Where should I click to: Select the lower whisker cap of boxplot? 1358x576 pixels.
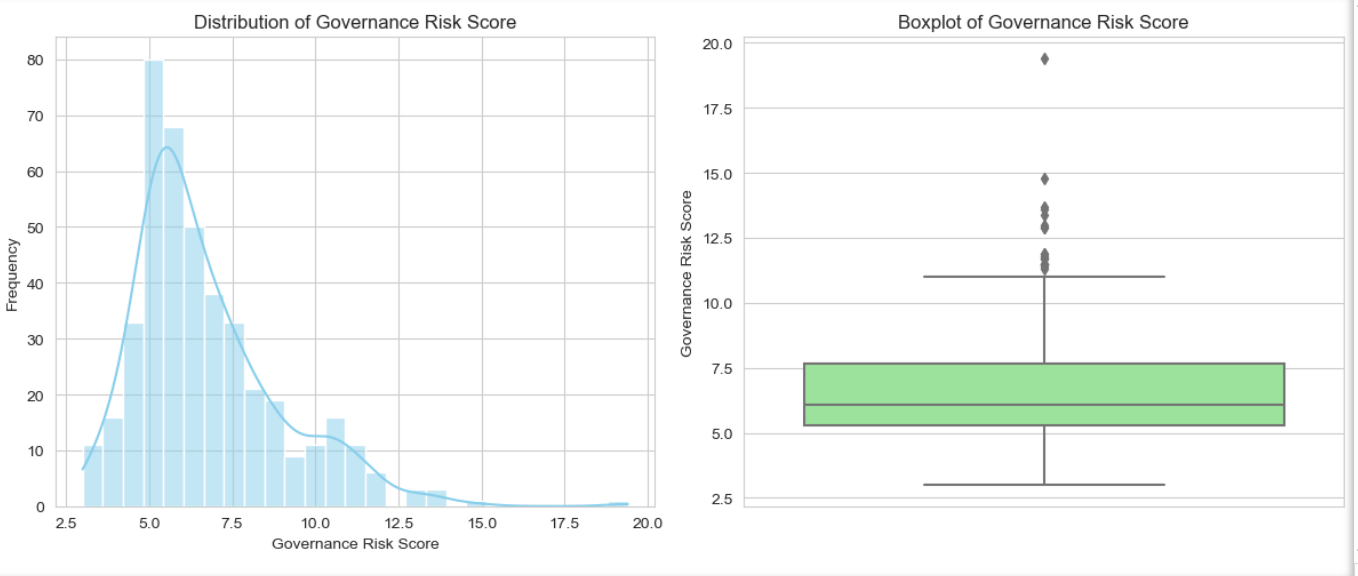tap(1043, 485)
